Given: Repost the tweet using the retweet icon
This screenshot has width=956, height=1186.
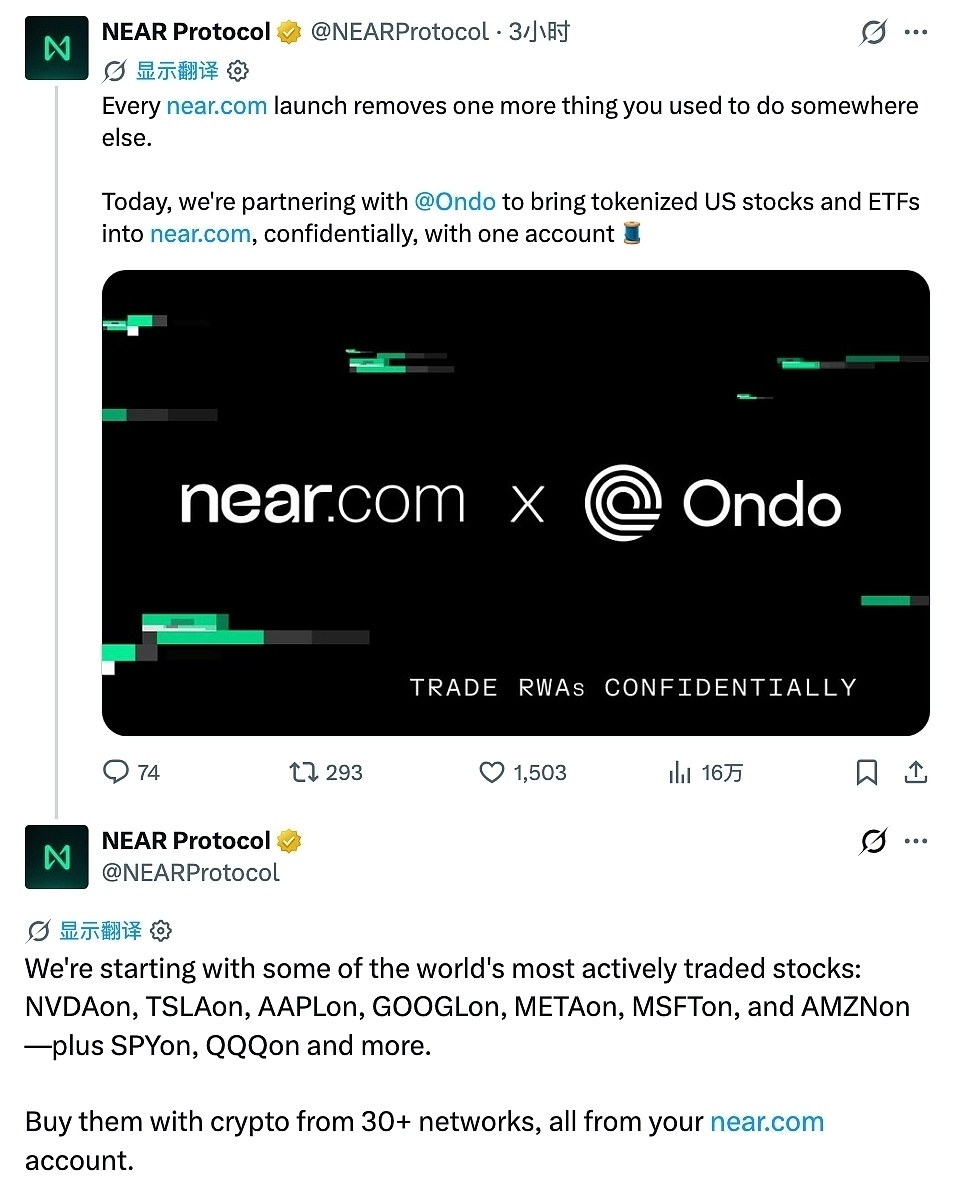Looking at the screenshot, I should pyautogui.click(x=303, y=772).
